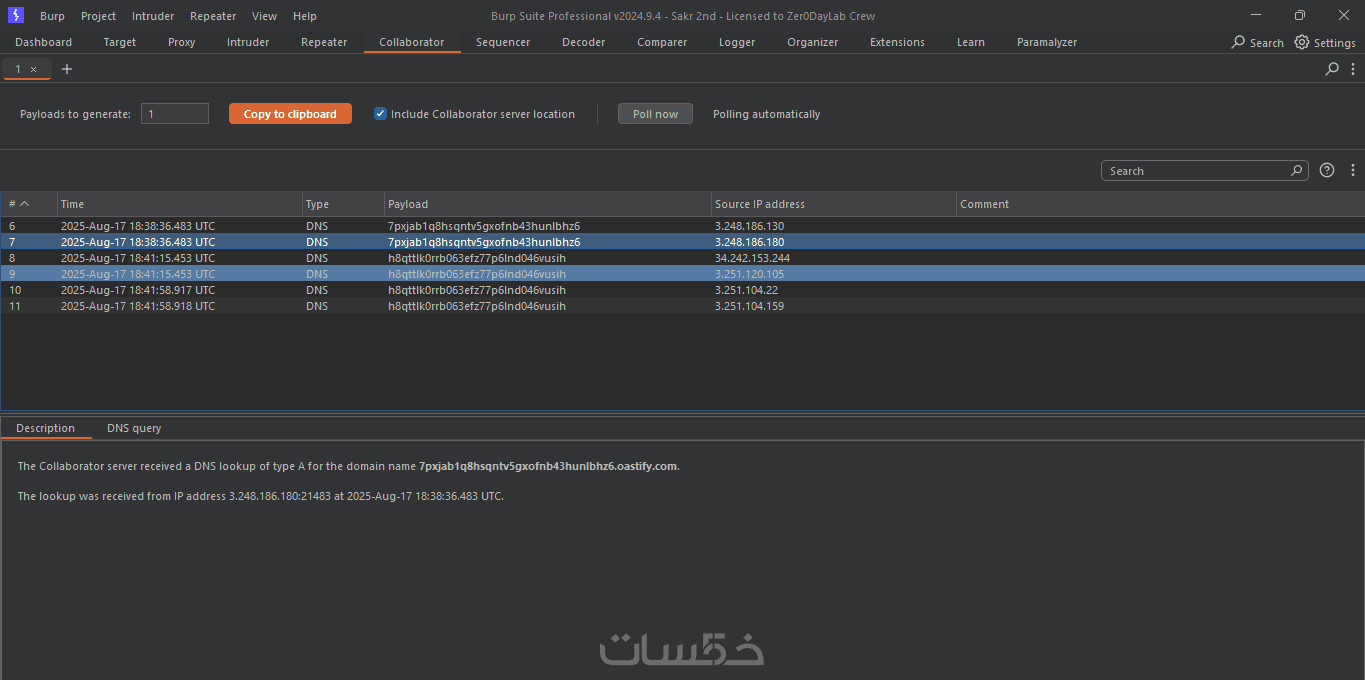This screenshot has width=1365, height=680.
Task: Open Settings gear in top bar
Action: (x=1301, y=42)
